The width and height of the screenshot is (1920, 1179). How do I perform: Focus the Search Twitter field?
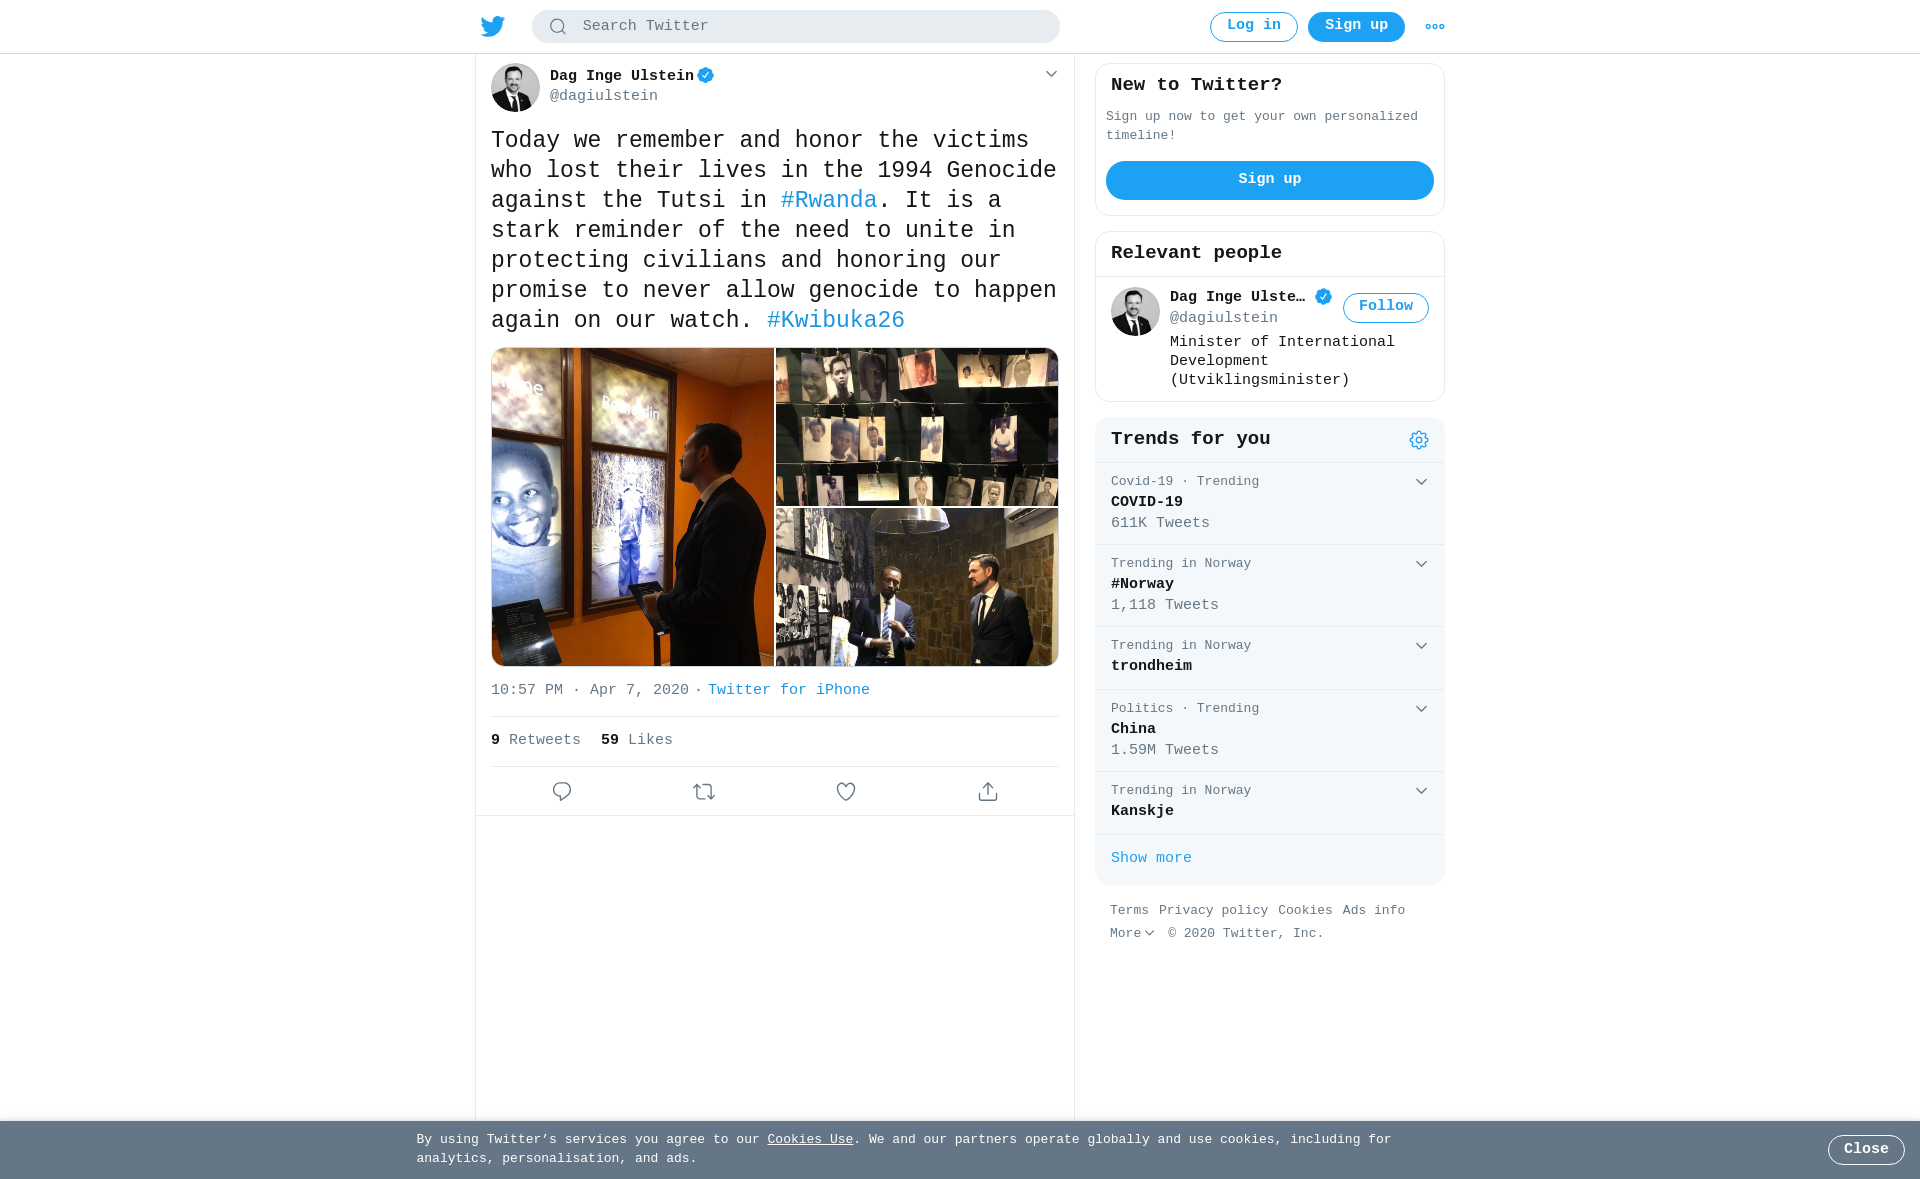pos(796,26)
